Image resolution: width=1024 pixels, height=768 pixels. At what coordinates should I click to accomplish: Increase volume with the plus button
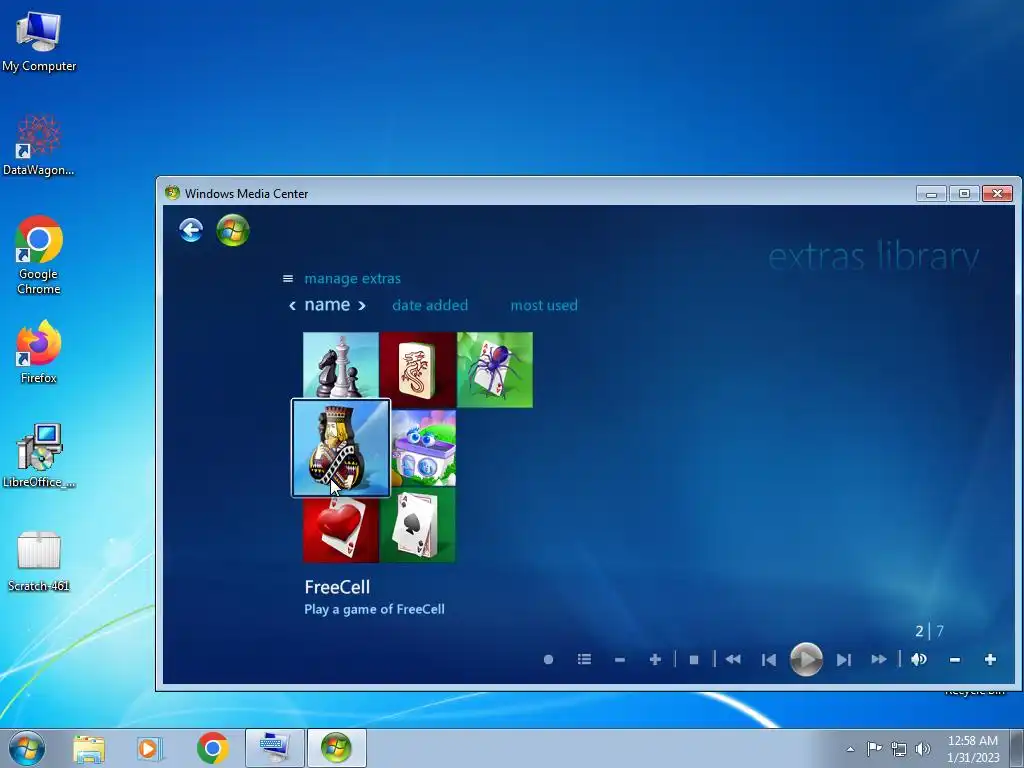click(x=990, y=660)
